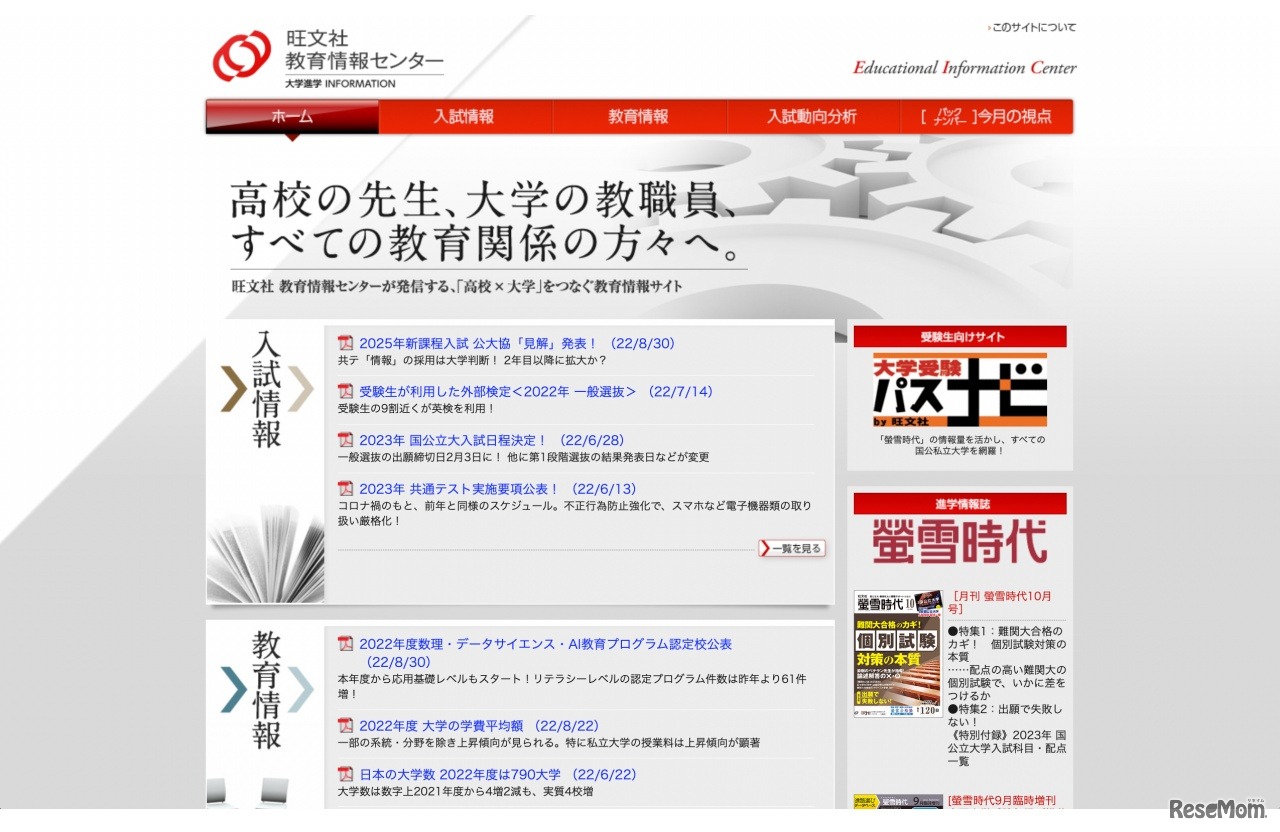The height and width of the screenshot is (832, 1280).
Task: Click 一覧を見る button in 入試情報
Action: click(x=792, y=548)
